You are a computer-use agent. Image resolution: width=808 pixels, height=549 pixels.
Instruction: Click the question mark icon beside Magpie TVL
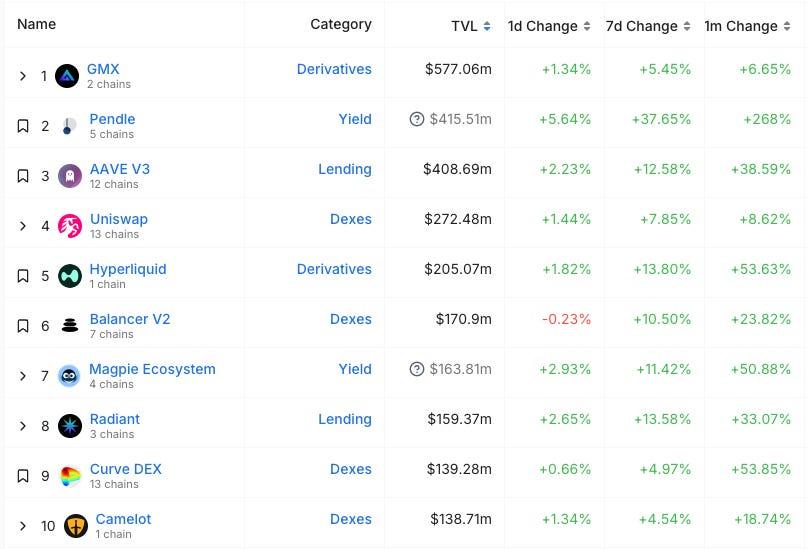(417, 369)
